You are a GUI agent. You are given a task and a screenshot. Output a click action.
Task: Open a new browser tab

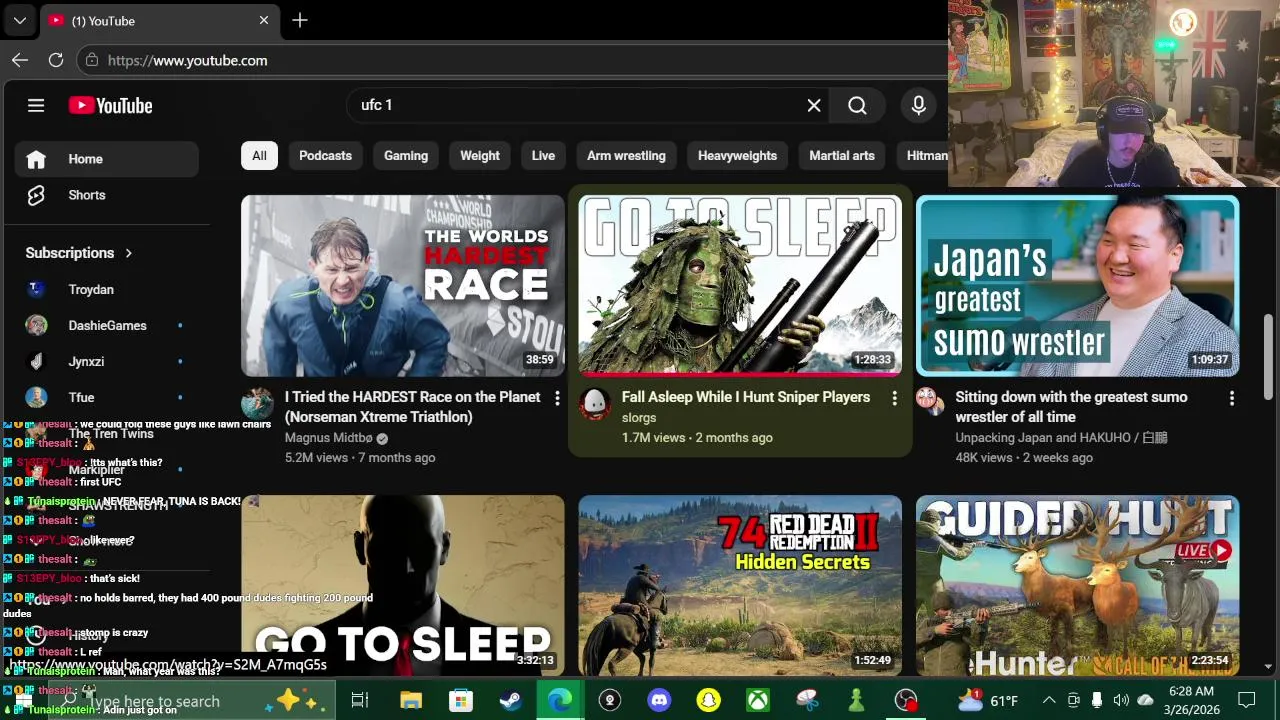pos(300,20)
